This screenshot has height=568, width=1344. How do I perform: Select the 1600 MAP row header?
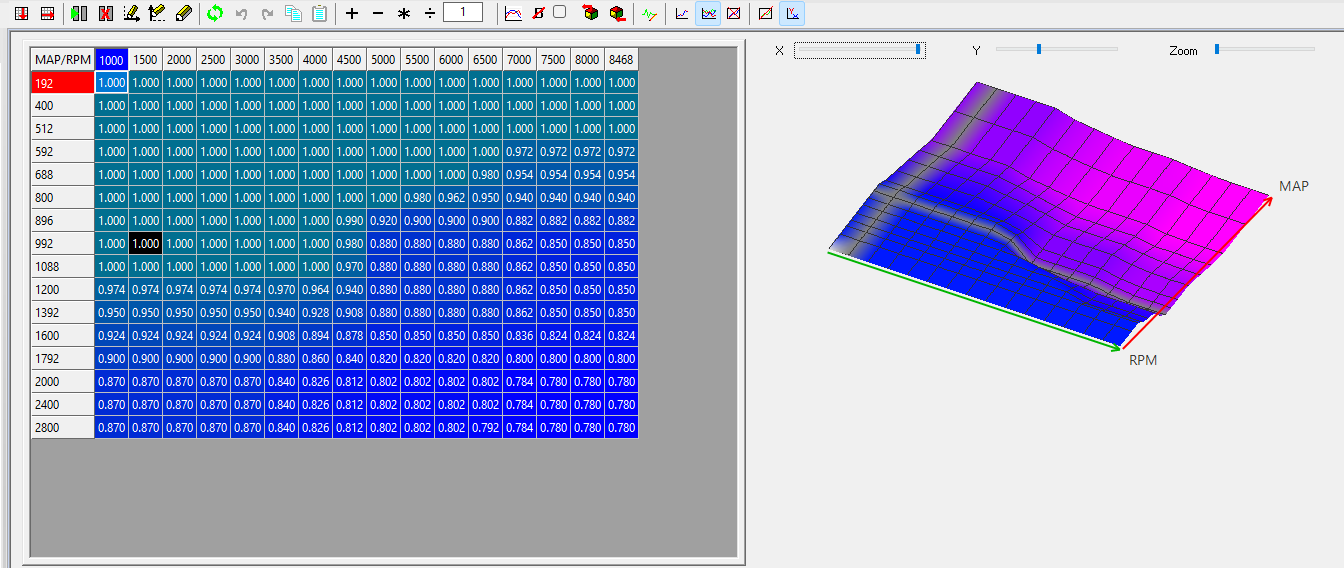click(x=63, y=336)
